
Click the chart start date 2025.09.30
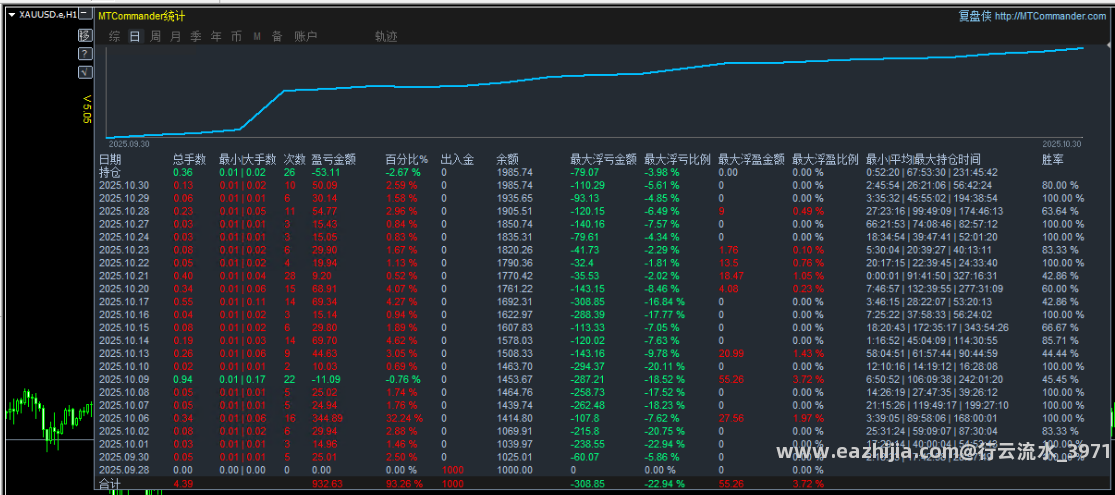(x=129, y=143)
